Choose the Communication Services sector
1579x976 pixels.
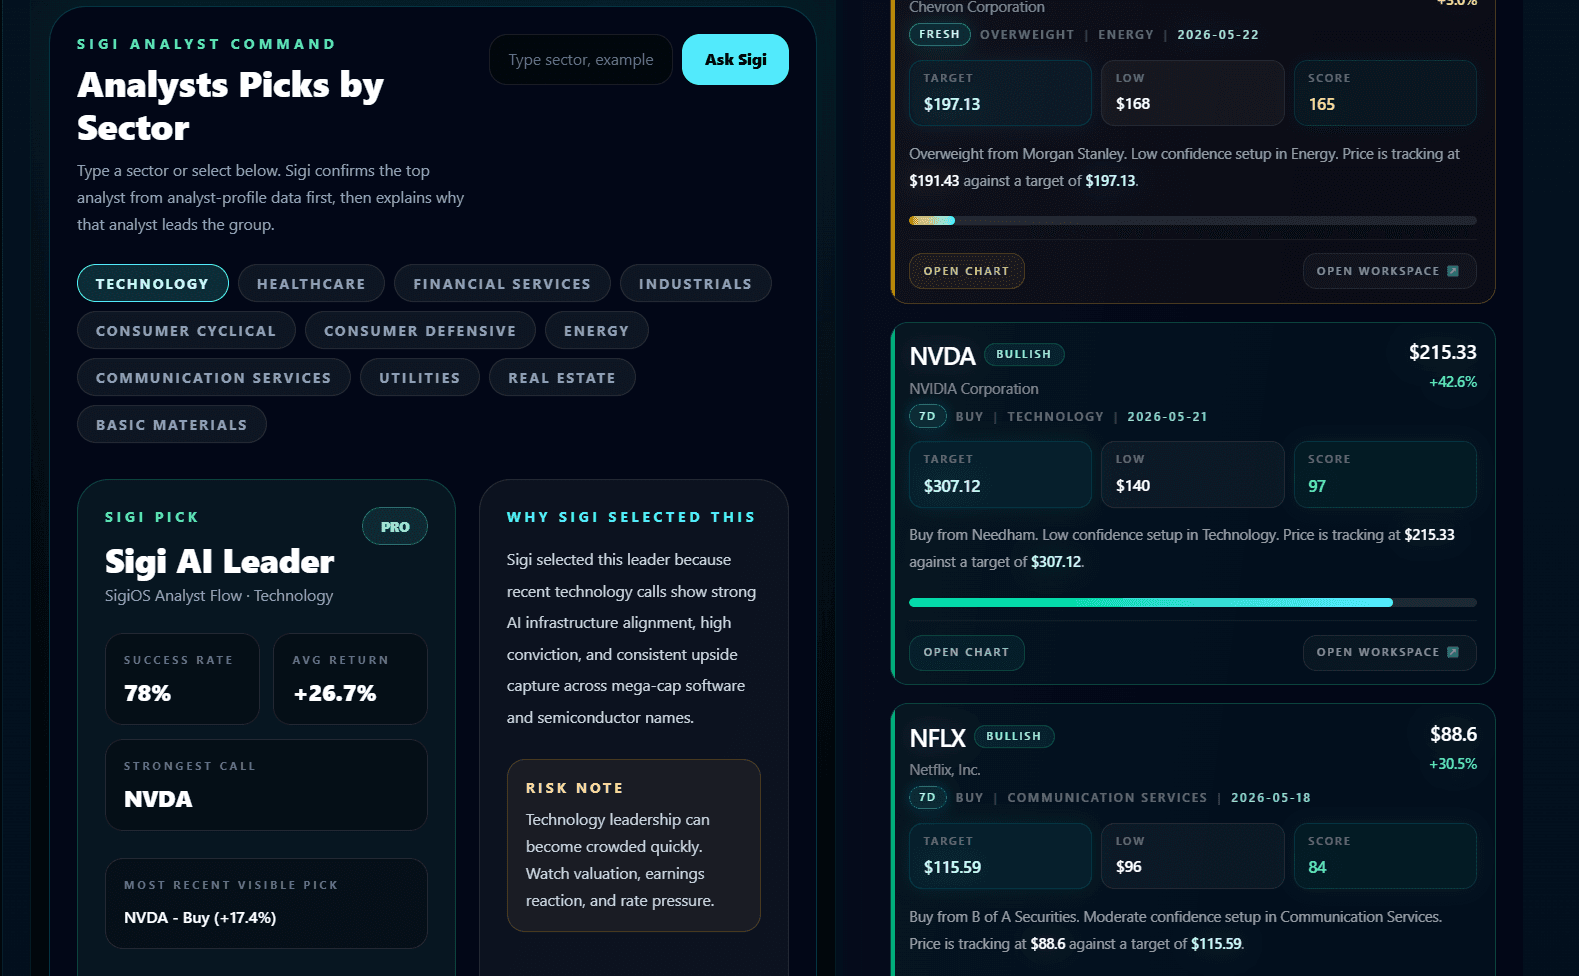[214, 377]
